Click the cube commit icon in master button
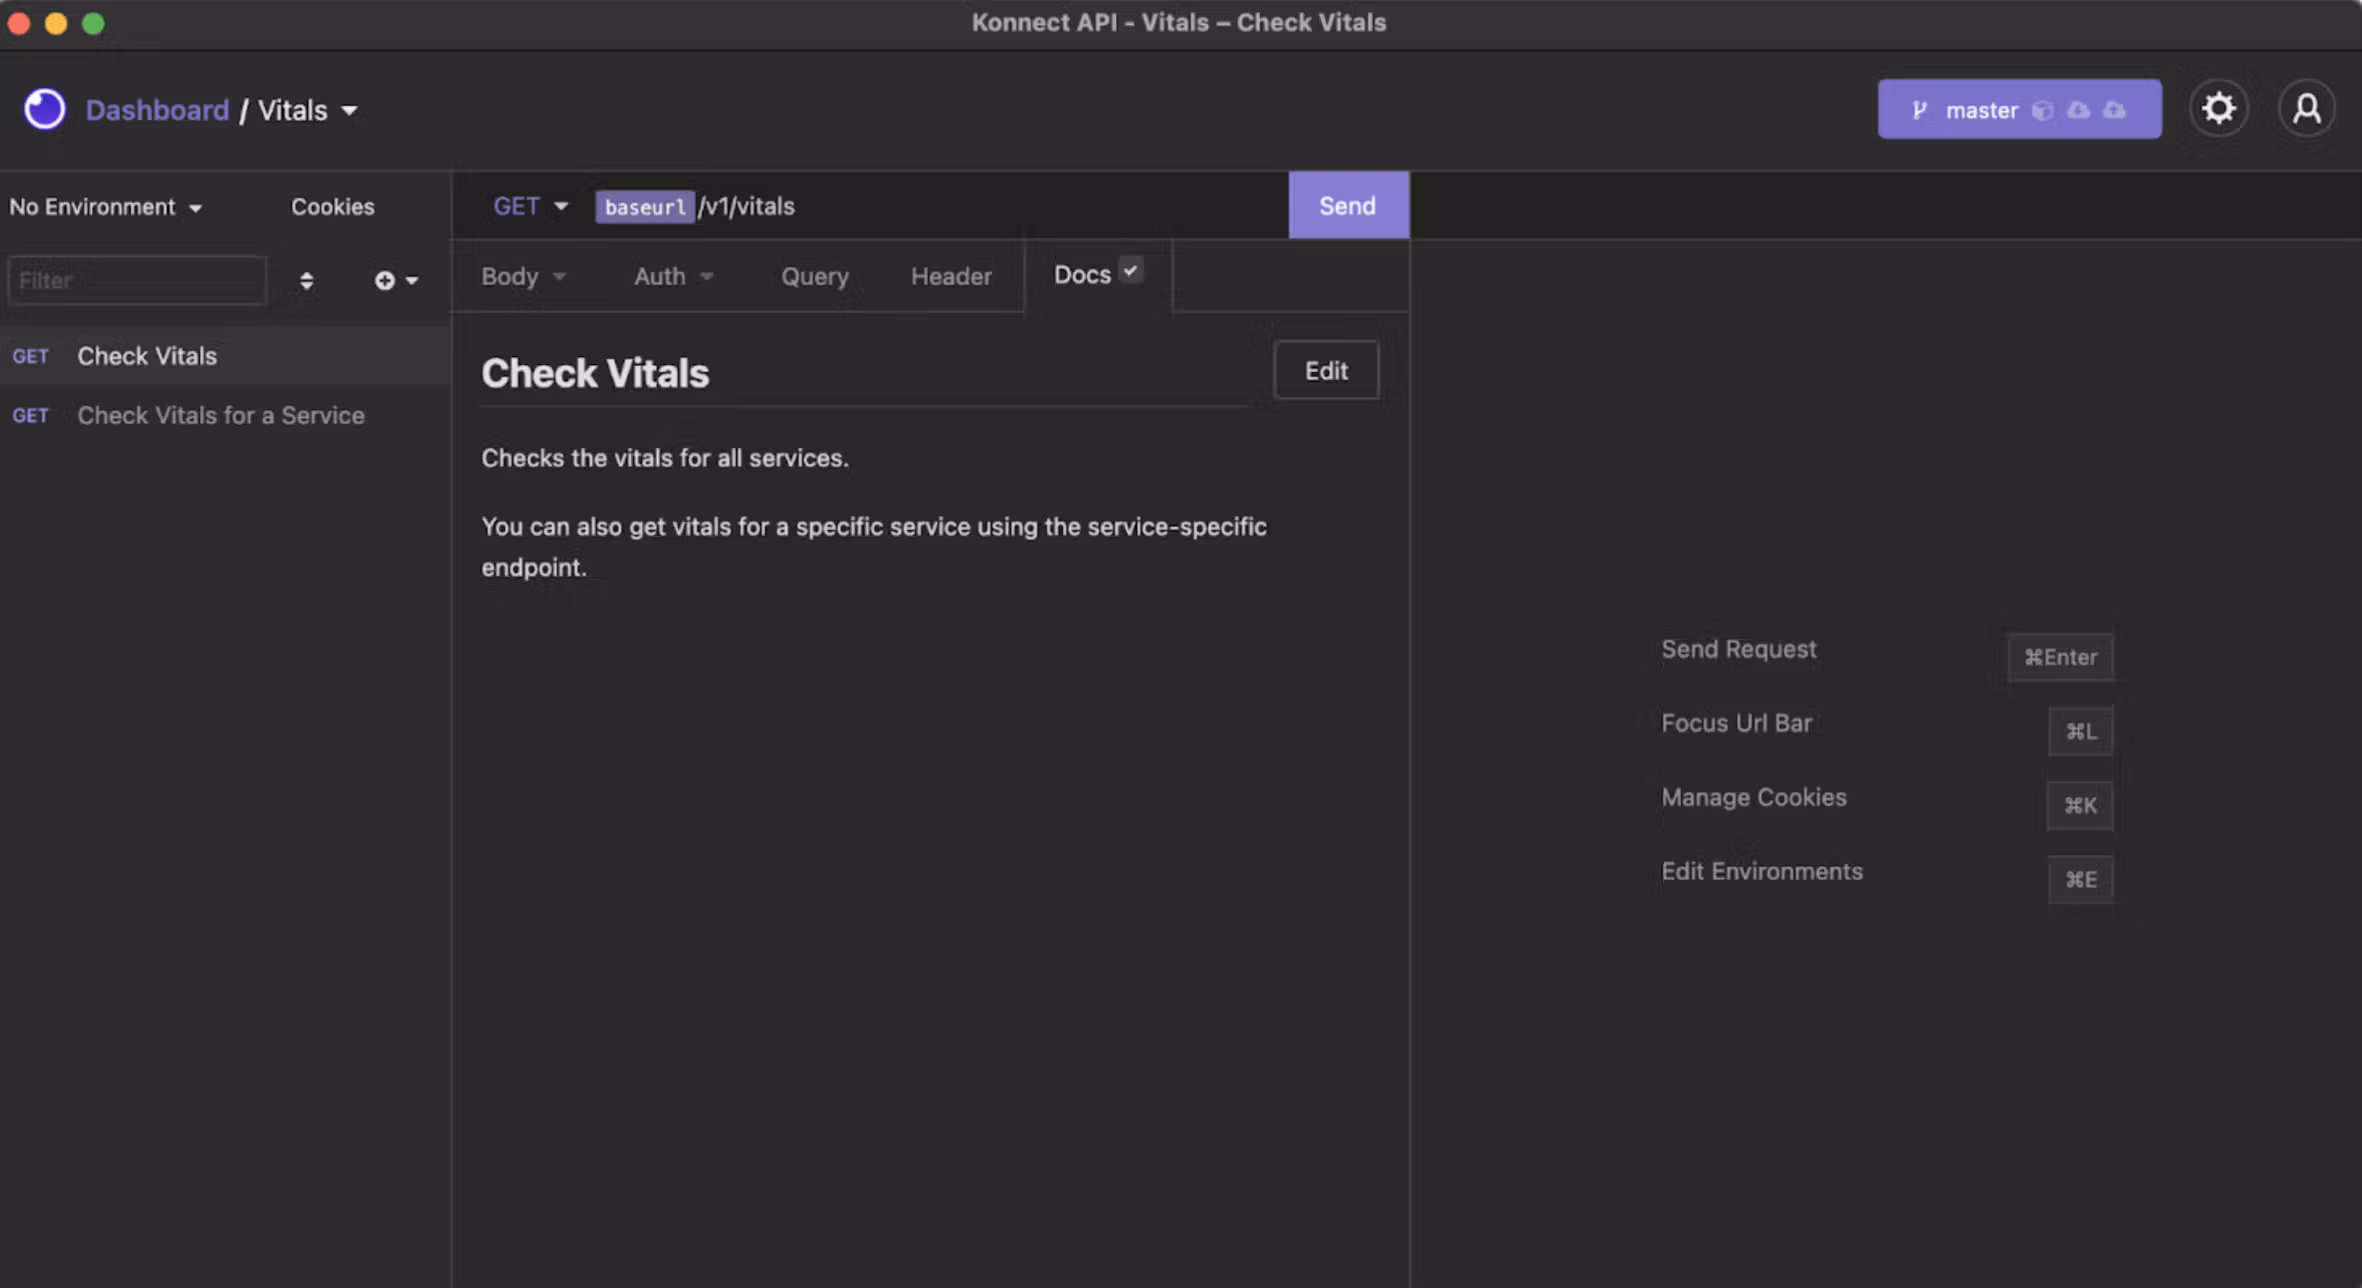 click(x=2043, y=110)
